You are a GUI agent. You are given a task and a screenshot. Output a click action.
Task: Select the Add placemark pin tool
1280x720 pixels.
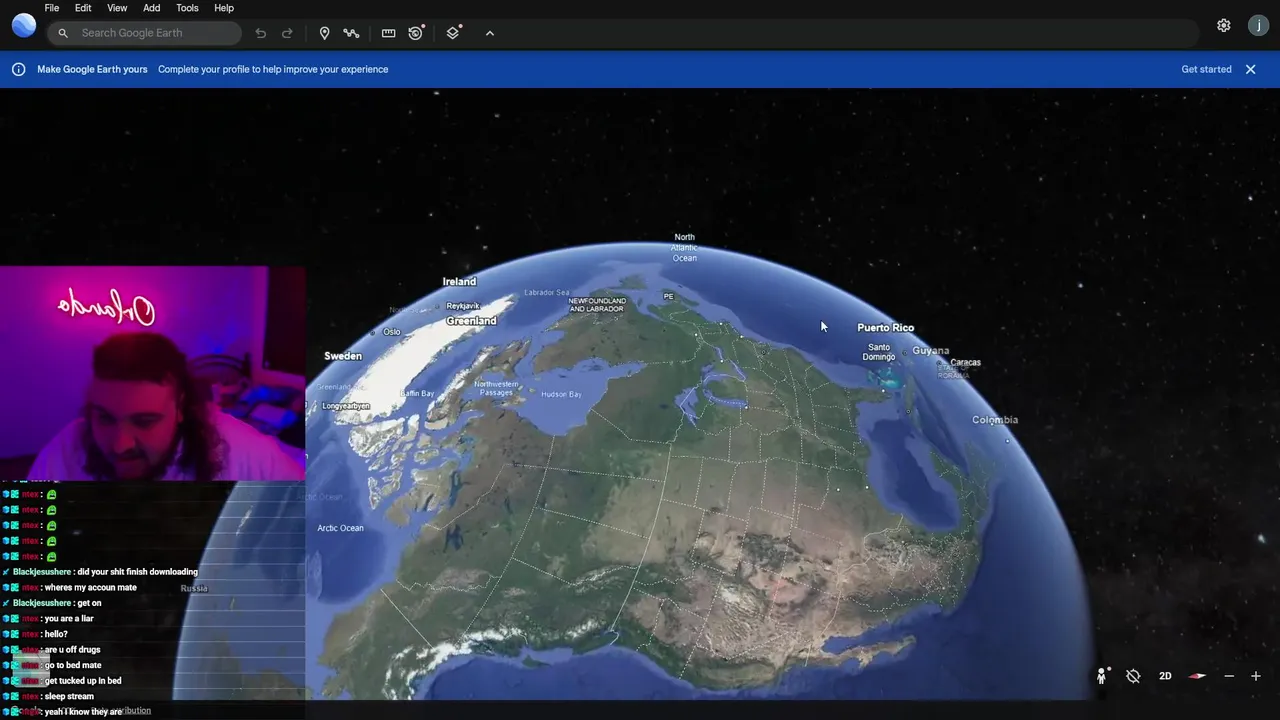point(324,33)
